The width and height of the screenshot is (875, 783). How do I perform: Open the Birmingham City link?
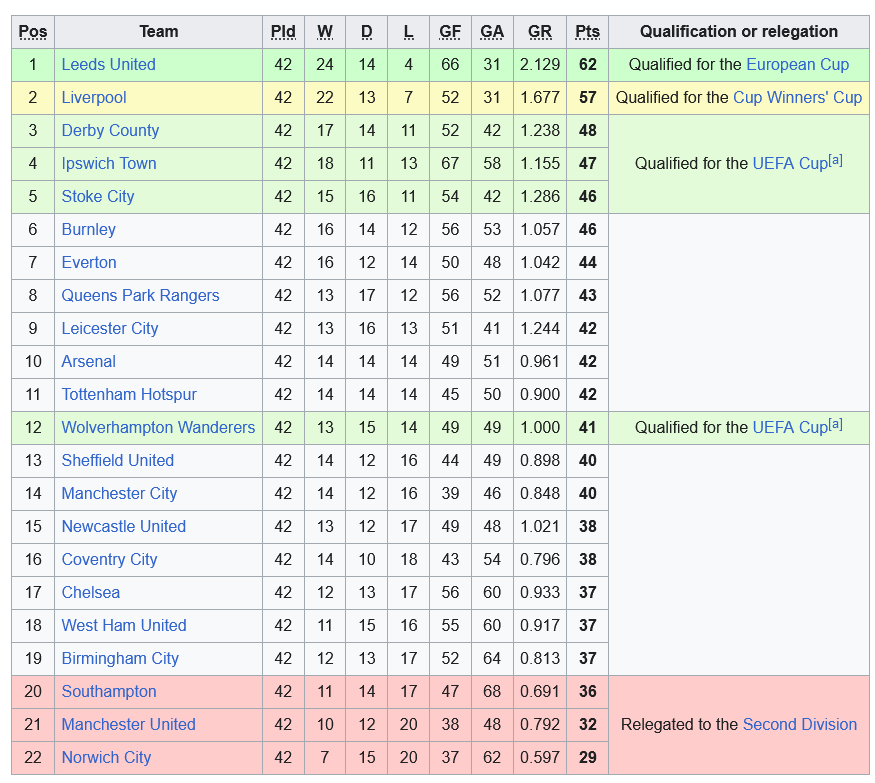(x=120, y=659)
